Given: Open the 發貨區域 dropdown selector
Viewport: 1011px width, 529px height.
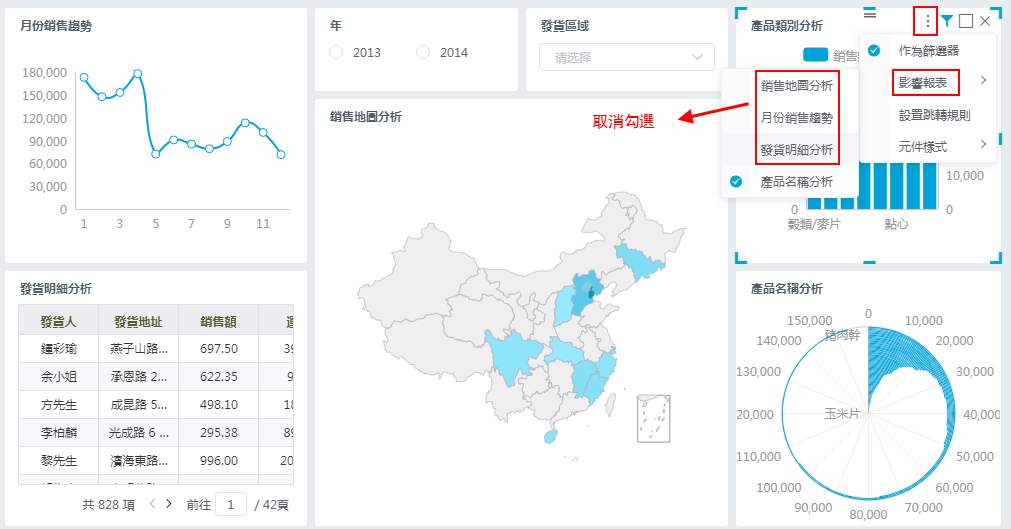Looking at the screenshot, I should (x=627, y=57).
